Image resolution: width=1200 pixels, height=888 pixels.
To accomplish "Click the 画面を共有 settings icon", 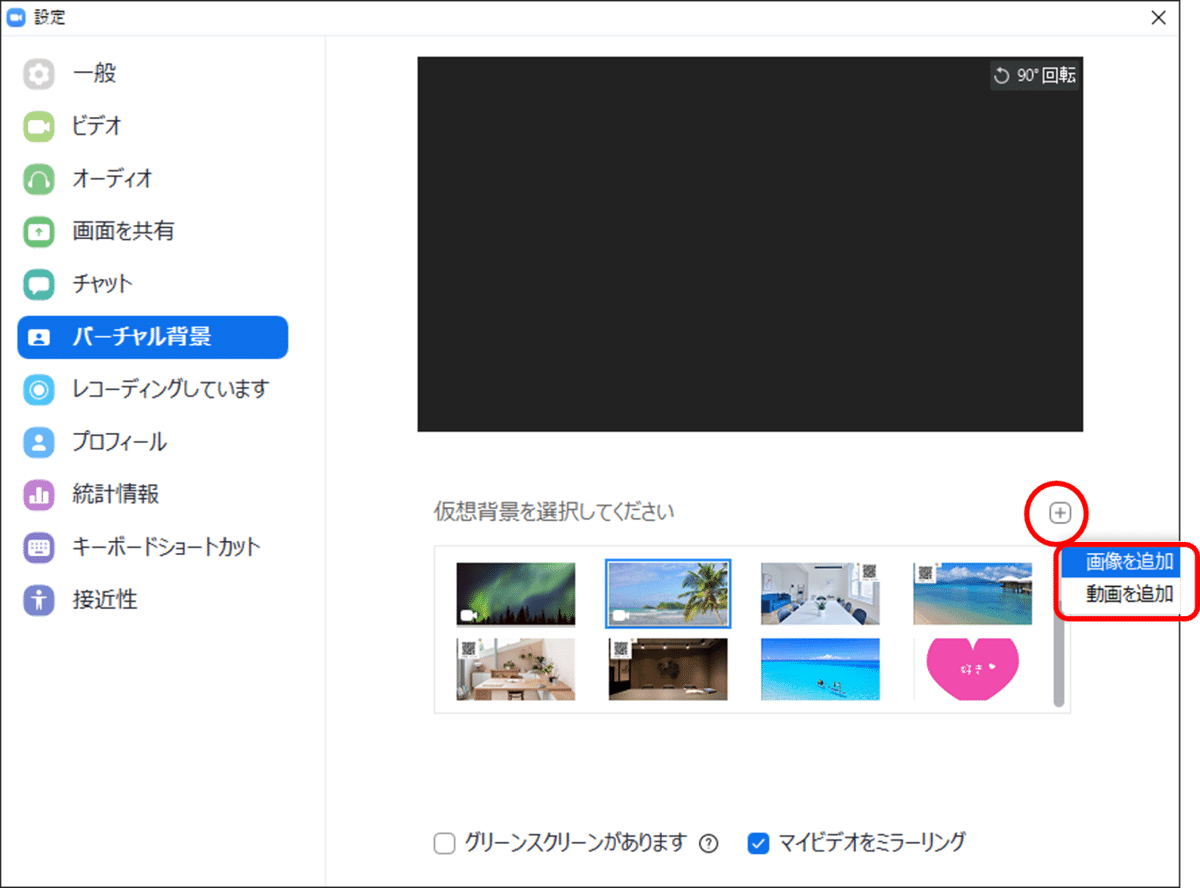I will (x=38, y=231).
